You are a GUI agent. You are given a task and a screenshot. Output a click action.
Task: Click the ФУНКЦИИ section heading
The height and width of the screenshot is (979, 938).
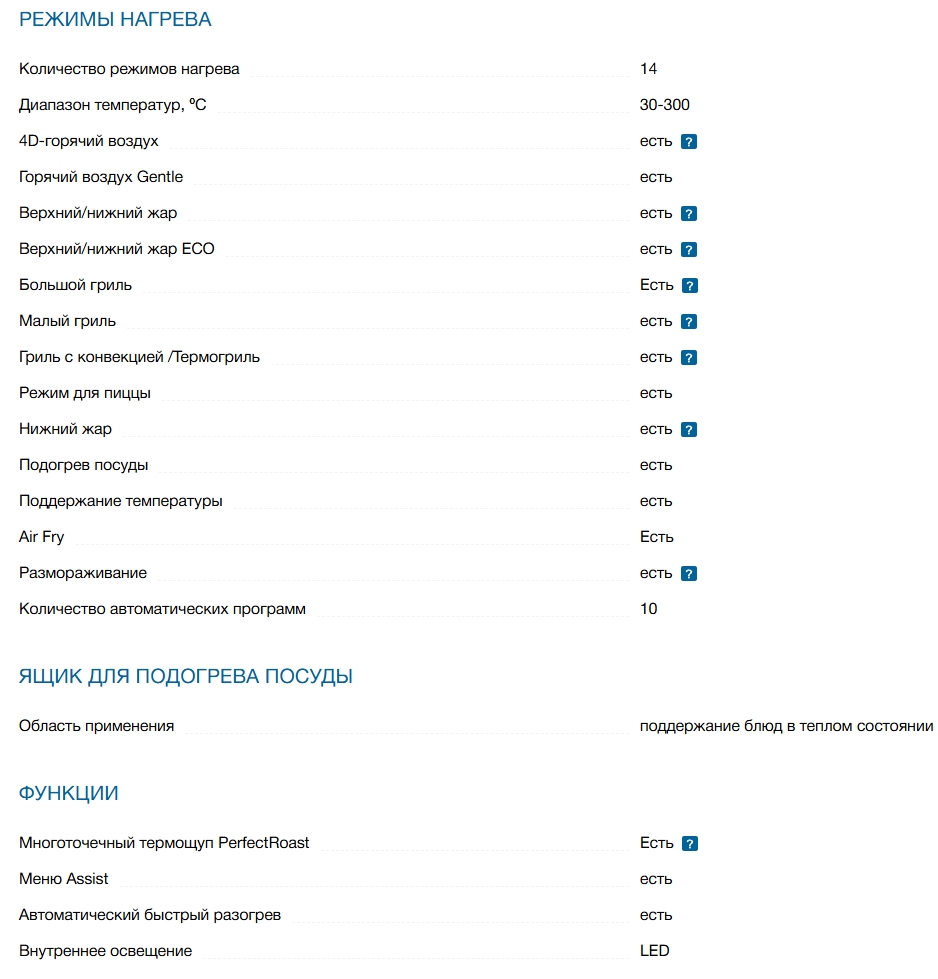(x=69, y=793)
